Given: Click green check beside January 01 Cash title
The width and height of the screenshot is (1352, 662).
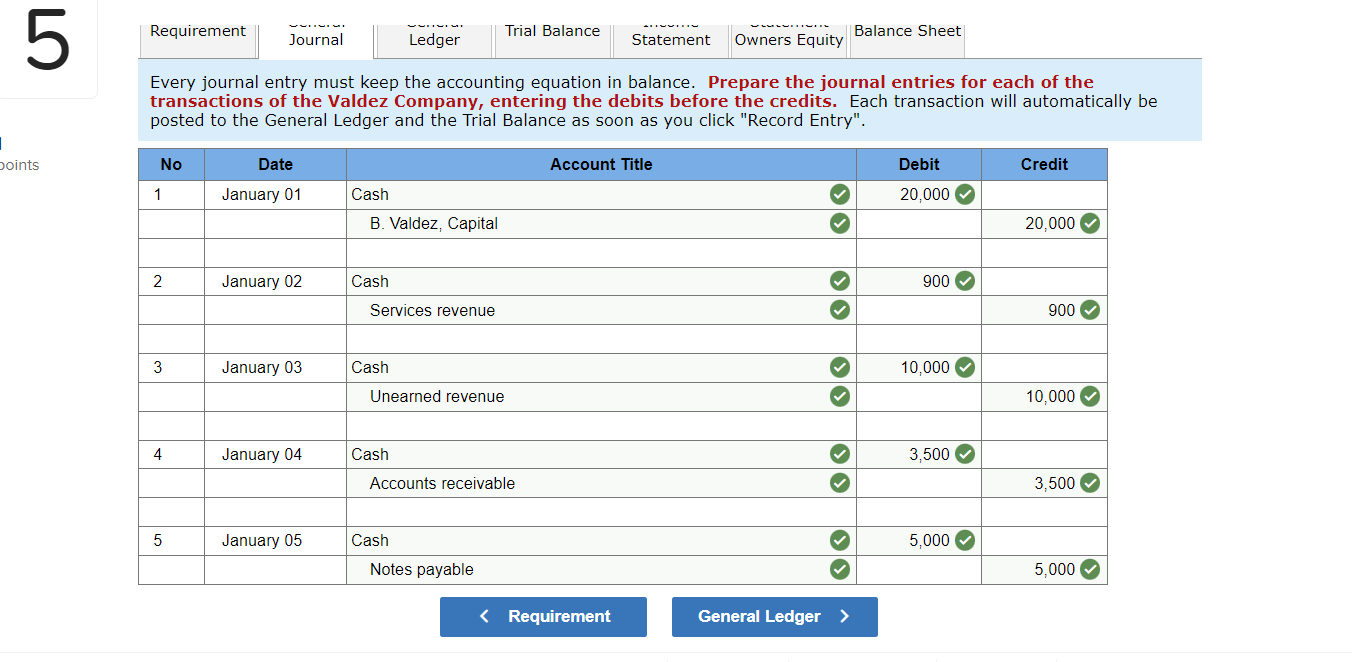Looking at the screenshot, I should point(840,194).
